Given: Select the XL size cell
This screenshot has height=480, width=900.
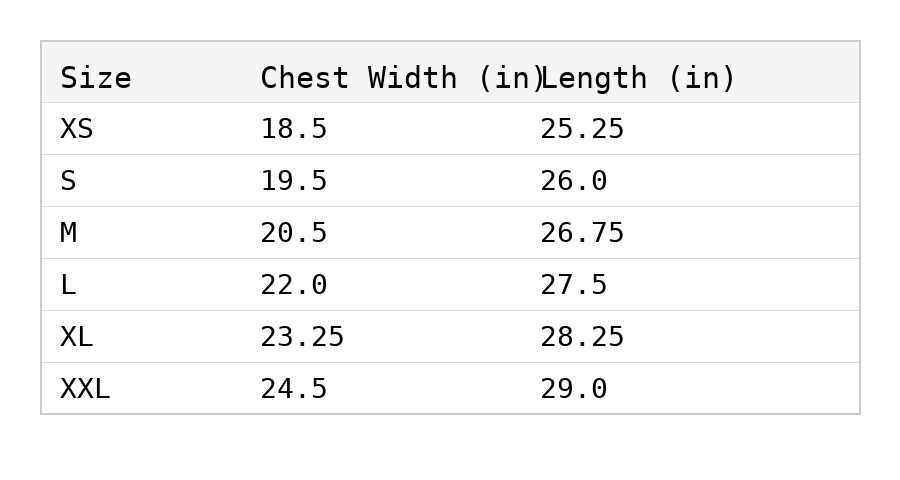Looking at the screenshot, I should click(77, 338).
